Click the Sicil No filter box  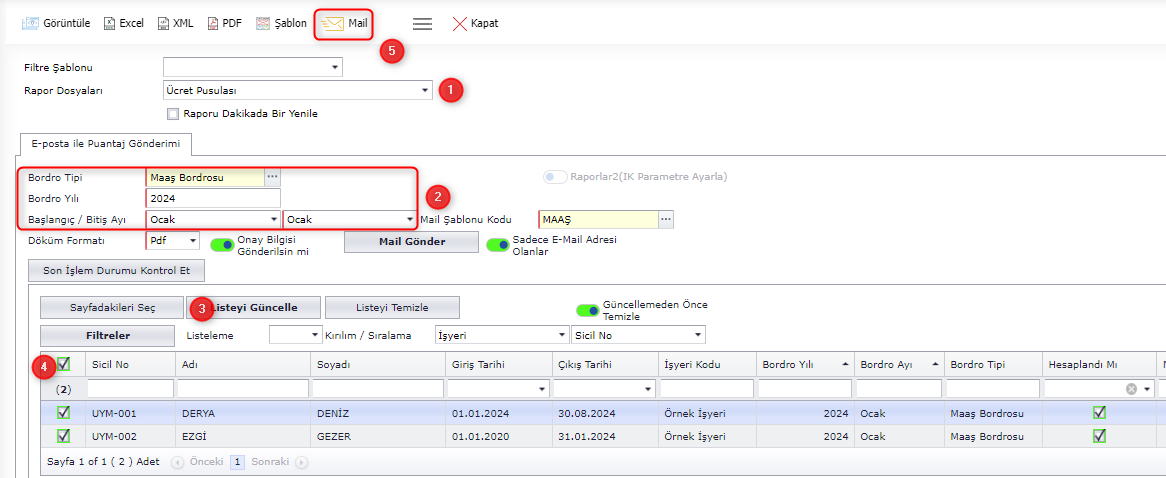coord(130,389)
